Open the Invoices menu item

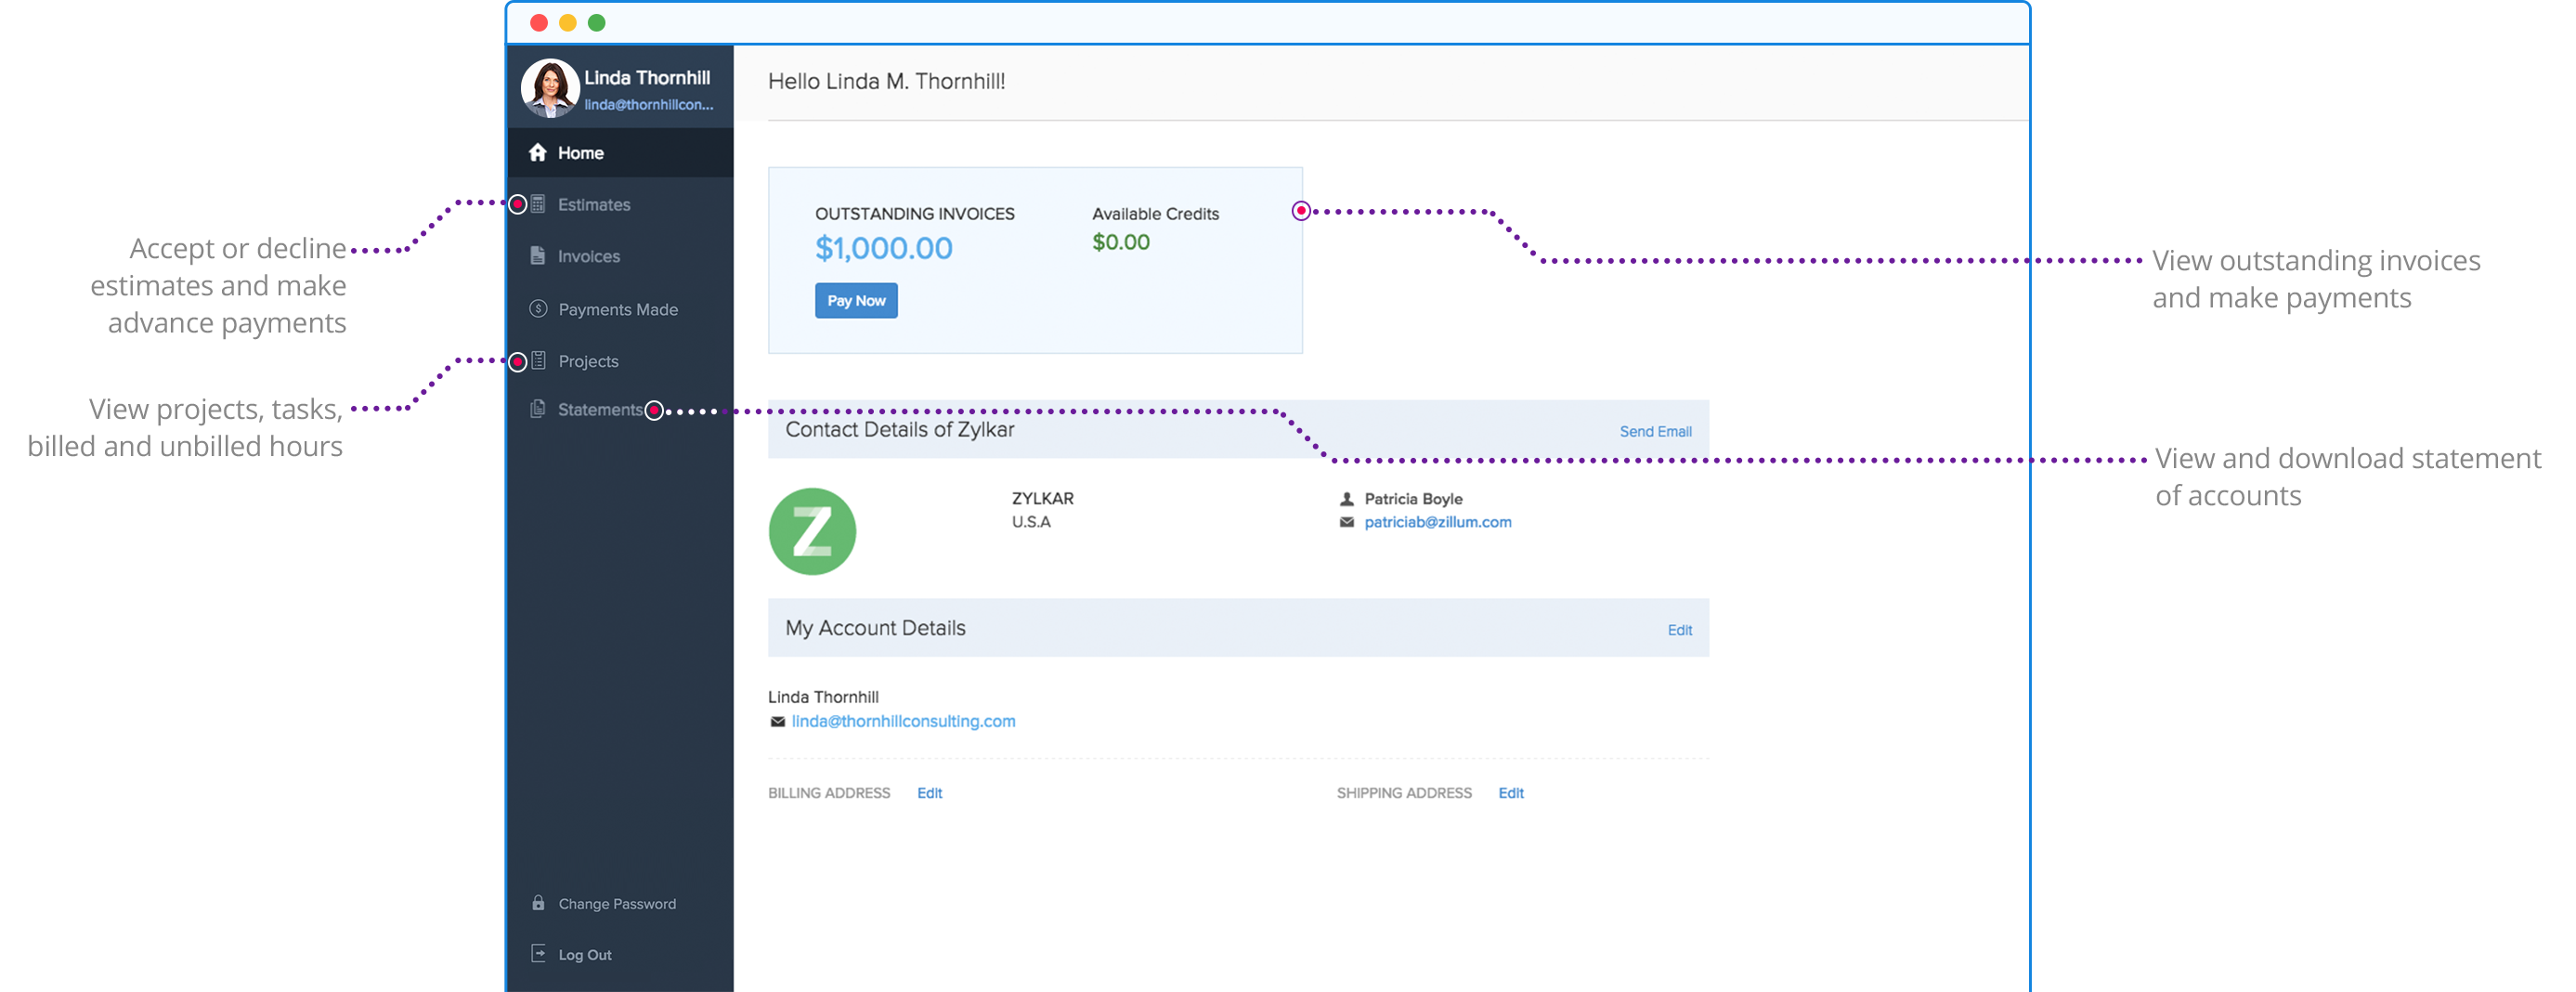tap(589, 257)
